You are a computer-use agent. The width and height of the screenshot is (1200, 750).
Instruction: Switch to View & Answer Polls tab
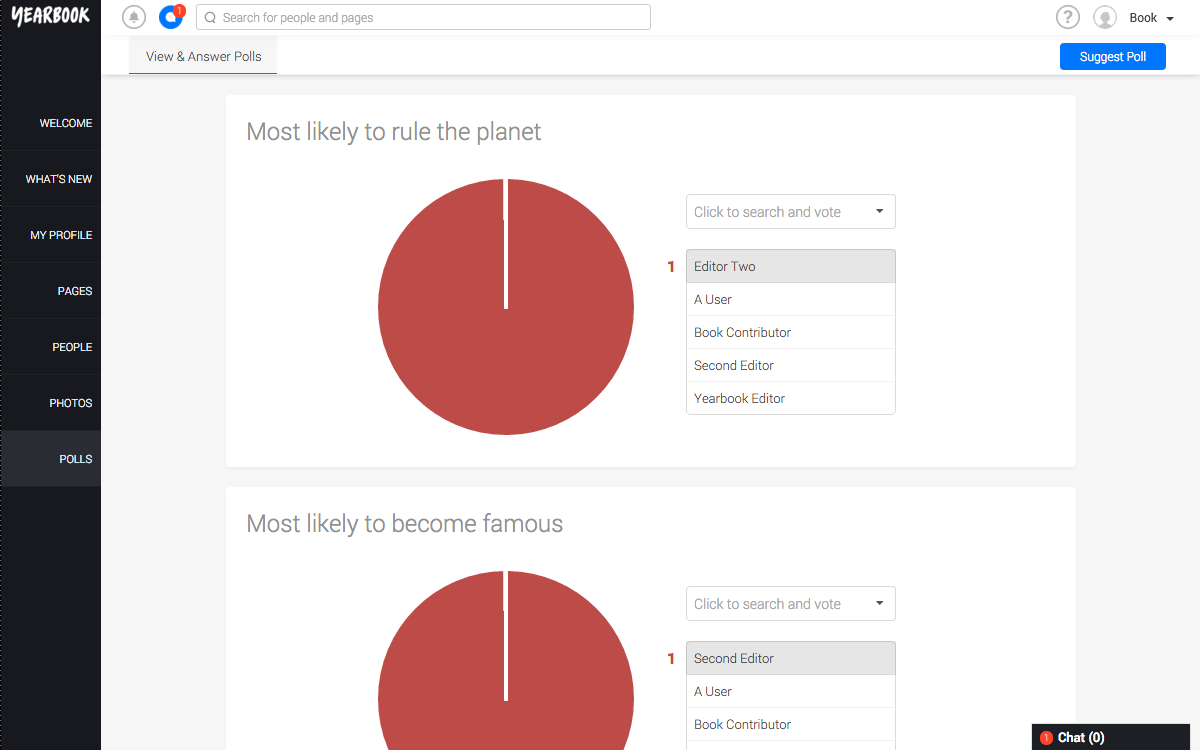203,56
